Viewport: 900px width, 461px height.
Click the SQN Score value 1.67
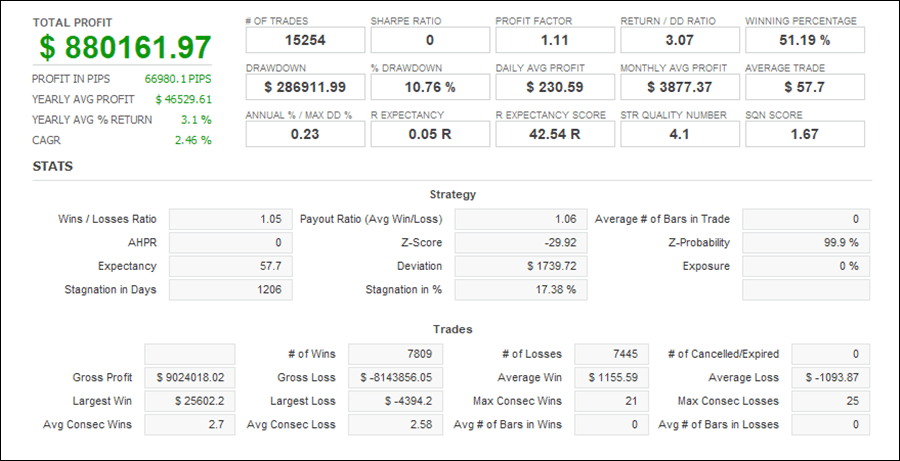805,134
